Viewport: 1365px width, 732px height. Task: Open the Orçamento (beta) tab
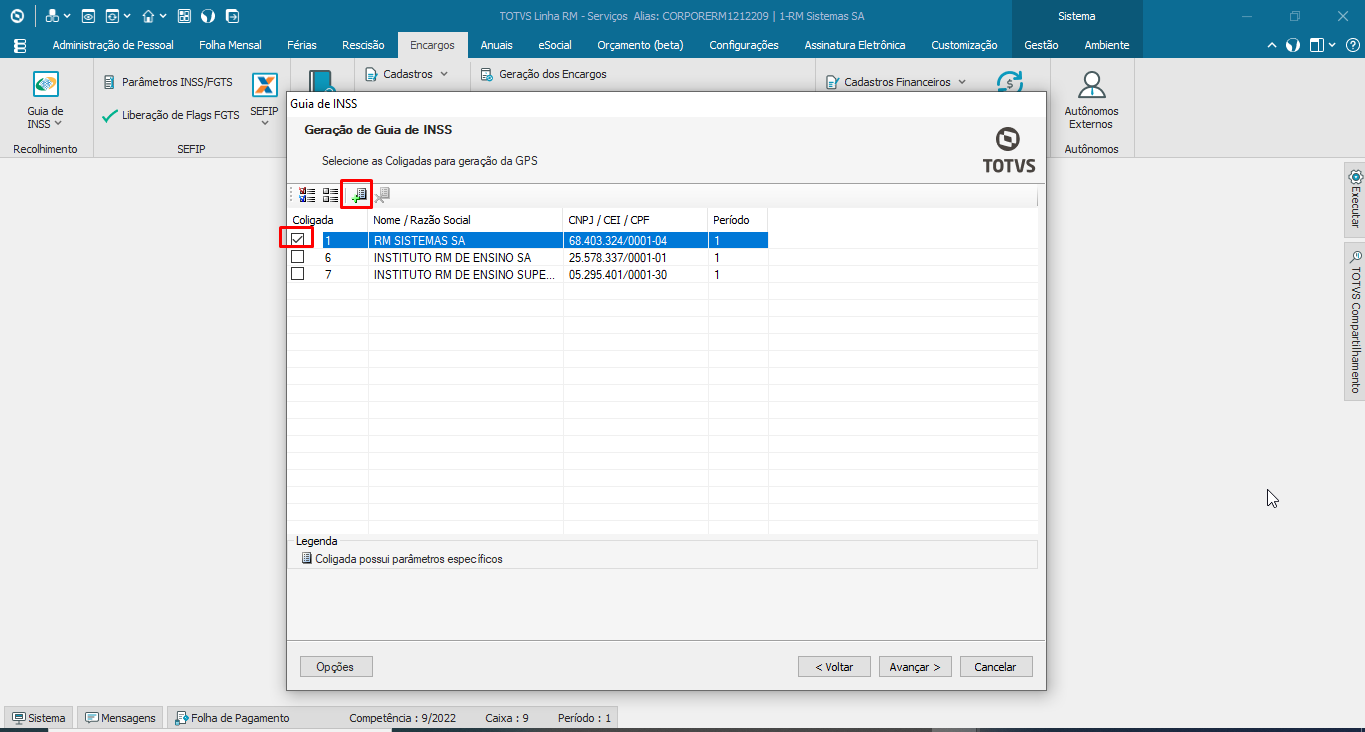640,45
